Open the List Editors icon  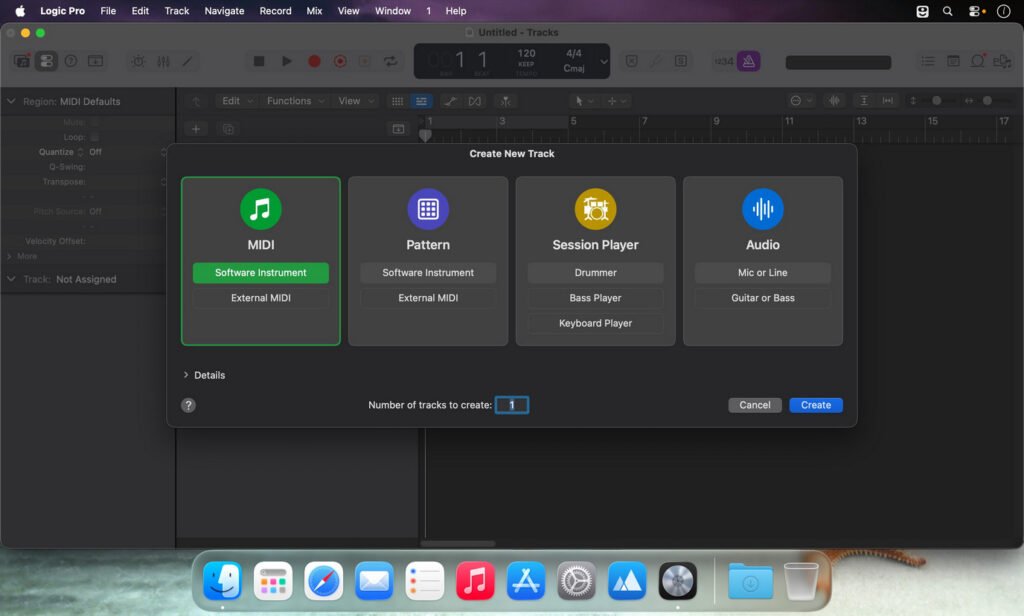928,61
